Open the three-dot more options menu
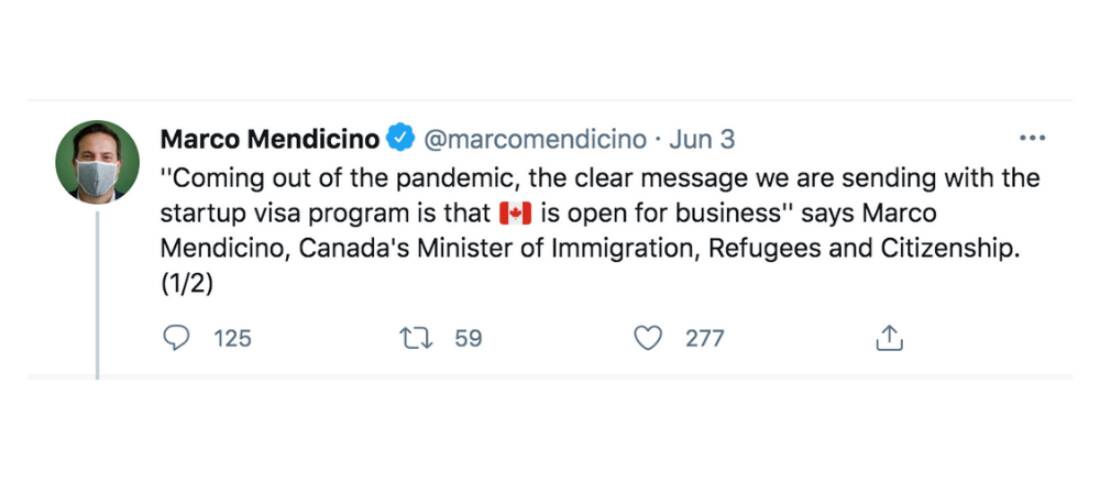1100x480 pixels. pyautogui.click(x=1030, y=138)
